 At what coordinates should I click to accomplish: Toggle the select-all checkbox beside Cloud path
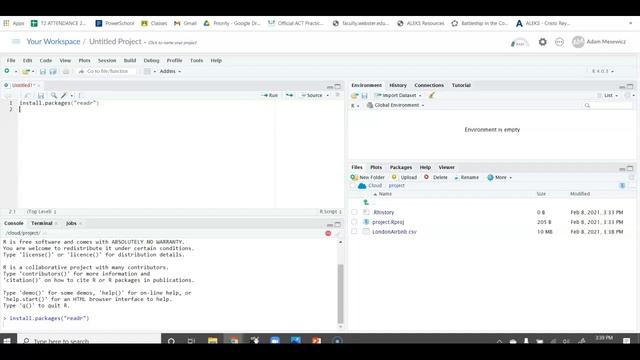[x=353, y=186]
